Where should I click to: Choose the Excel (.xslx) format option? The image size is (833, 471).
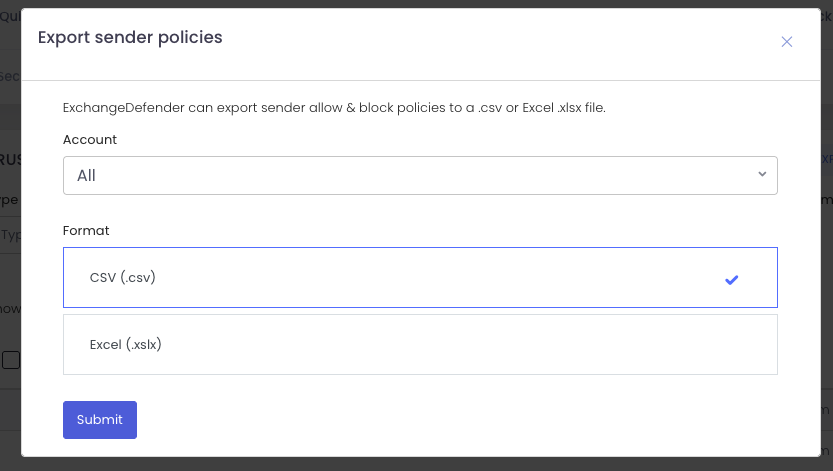(x=420, y=345)
